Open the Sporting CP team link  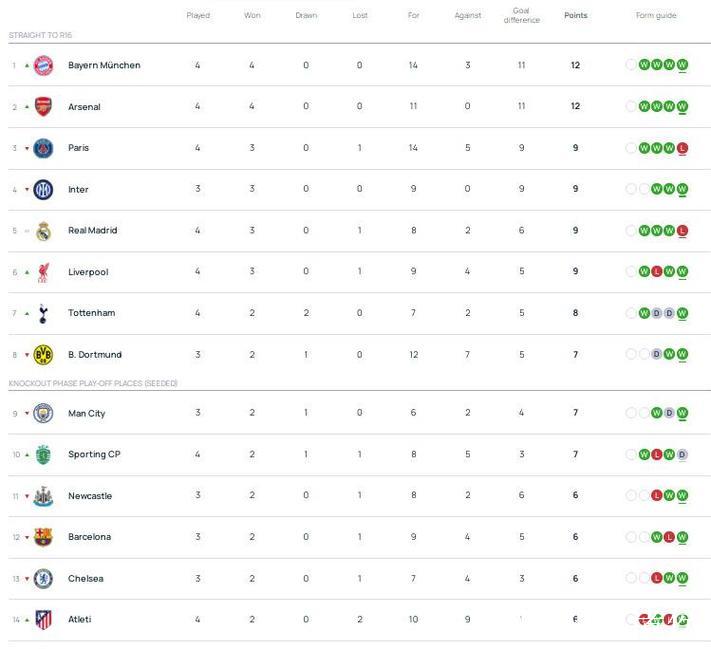coord(93,454)
